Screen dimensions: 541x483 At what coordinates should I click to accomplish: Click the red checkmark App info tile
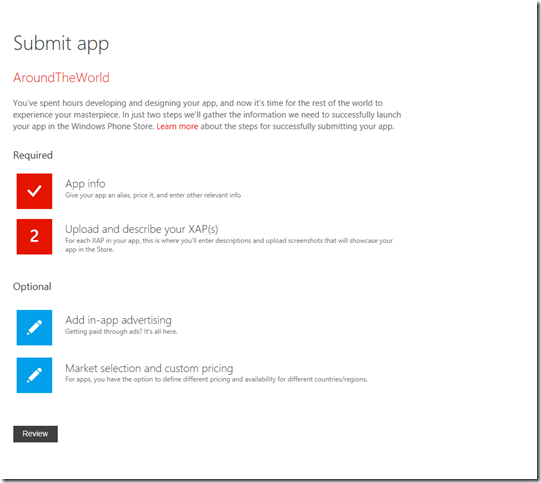click(x=35, y=191)
